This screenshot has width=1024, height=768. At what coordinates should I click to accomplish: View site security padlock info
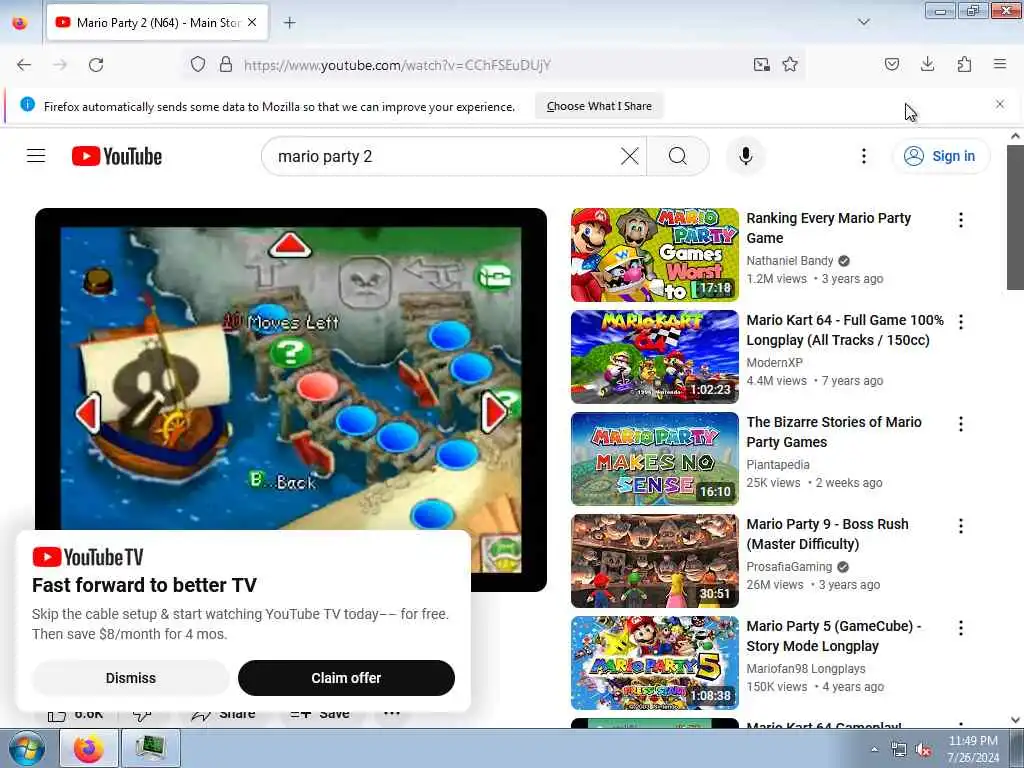[x=226, y=65]
